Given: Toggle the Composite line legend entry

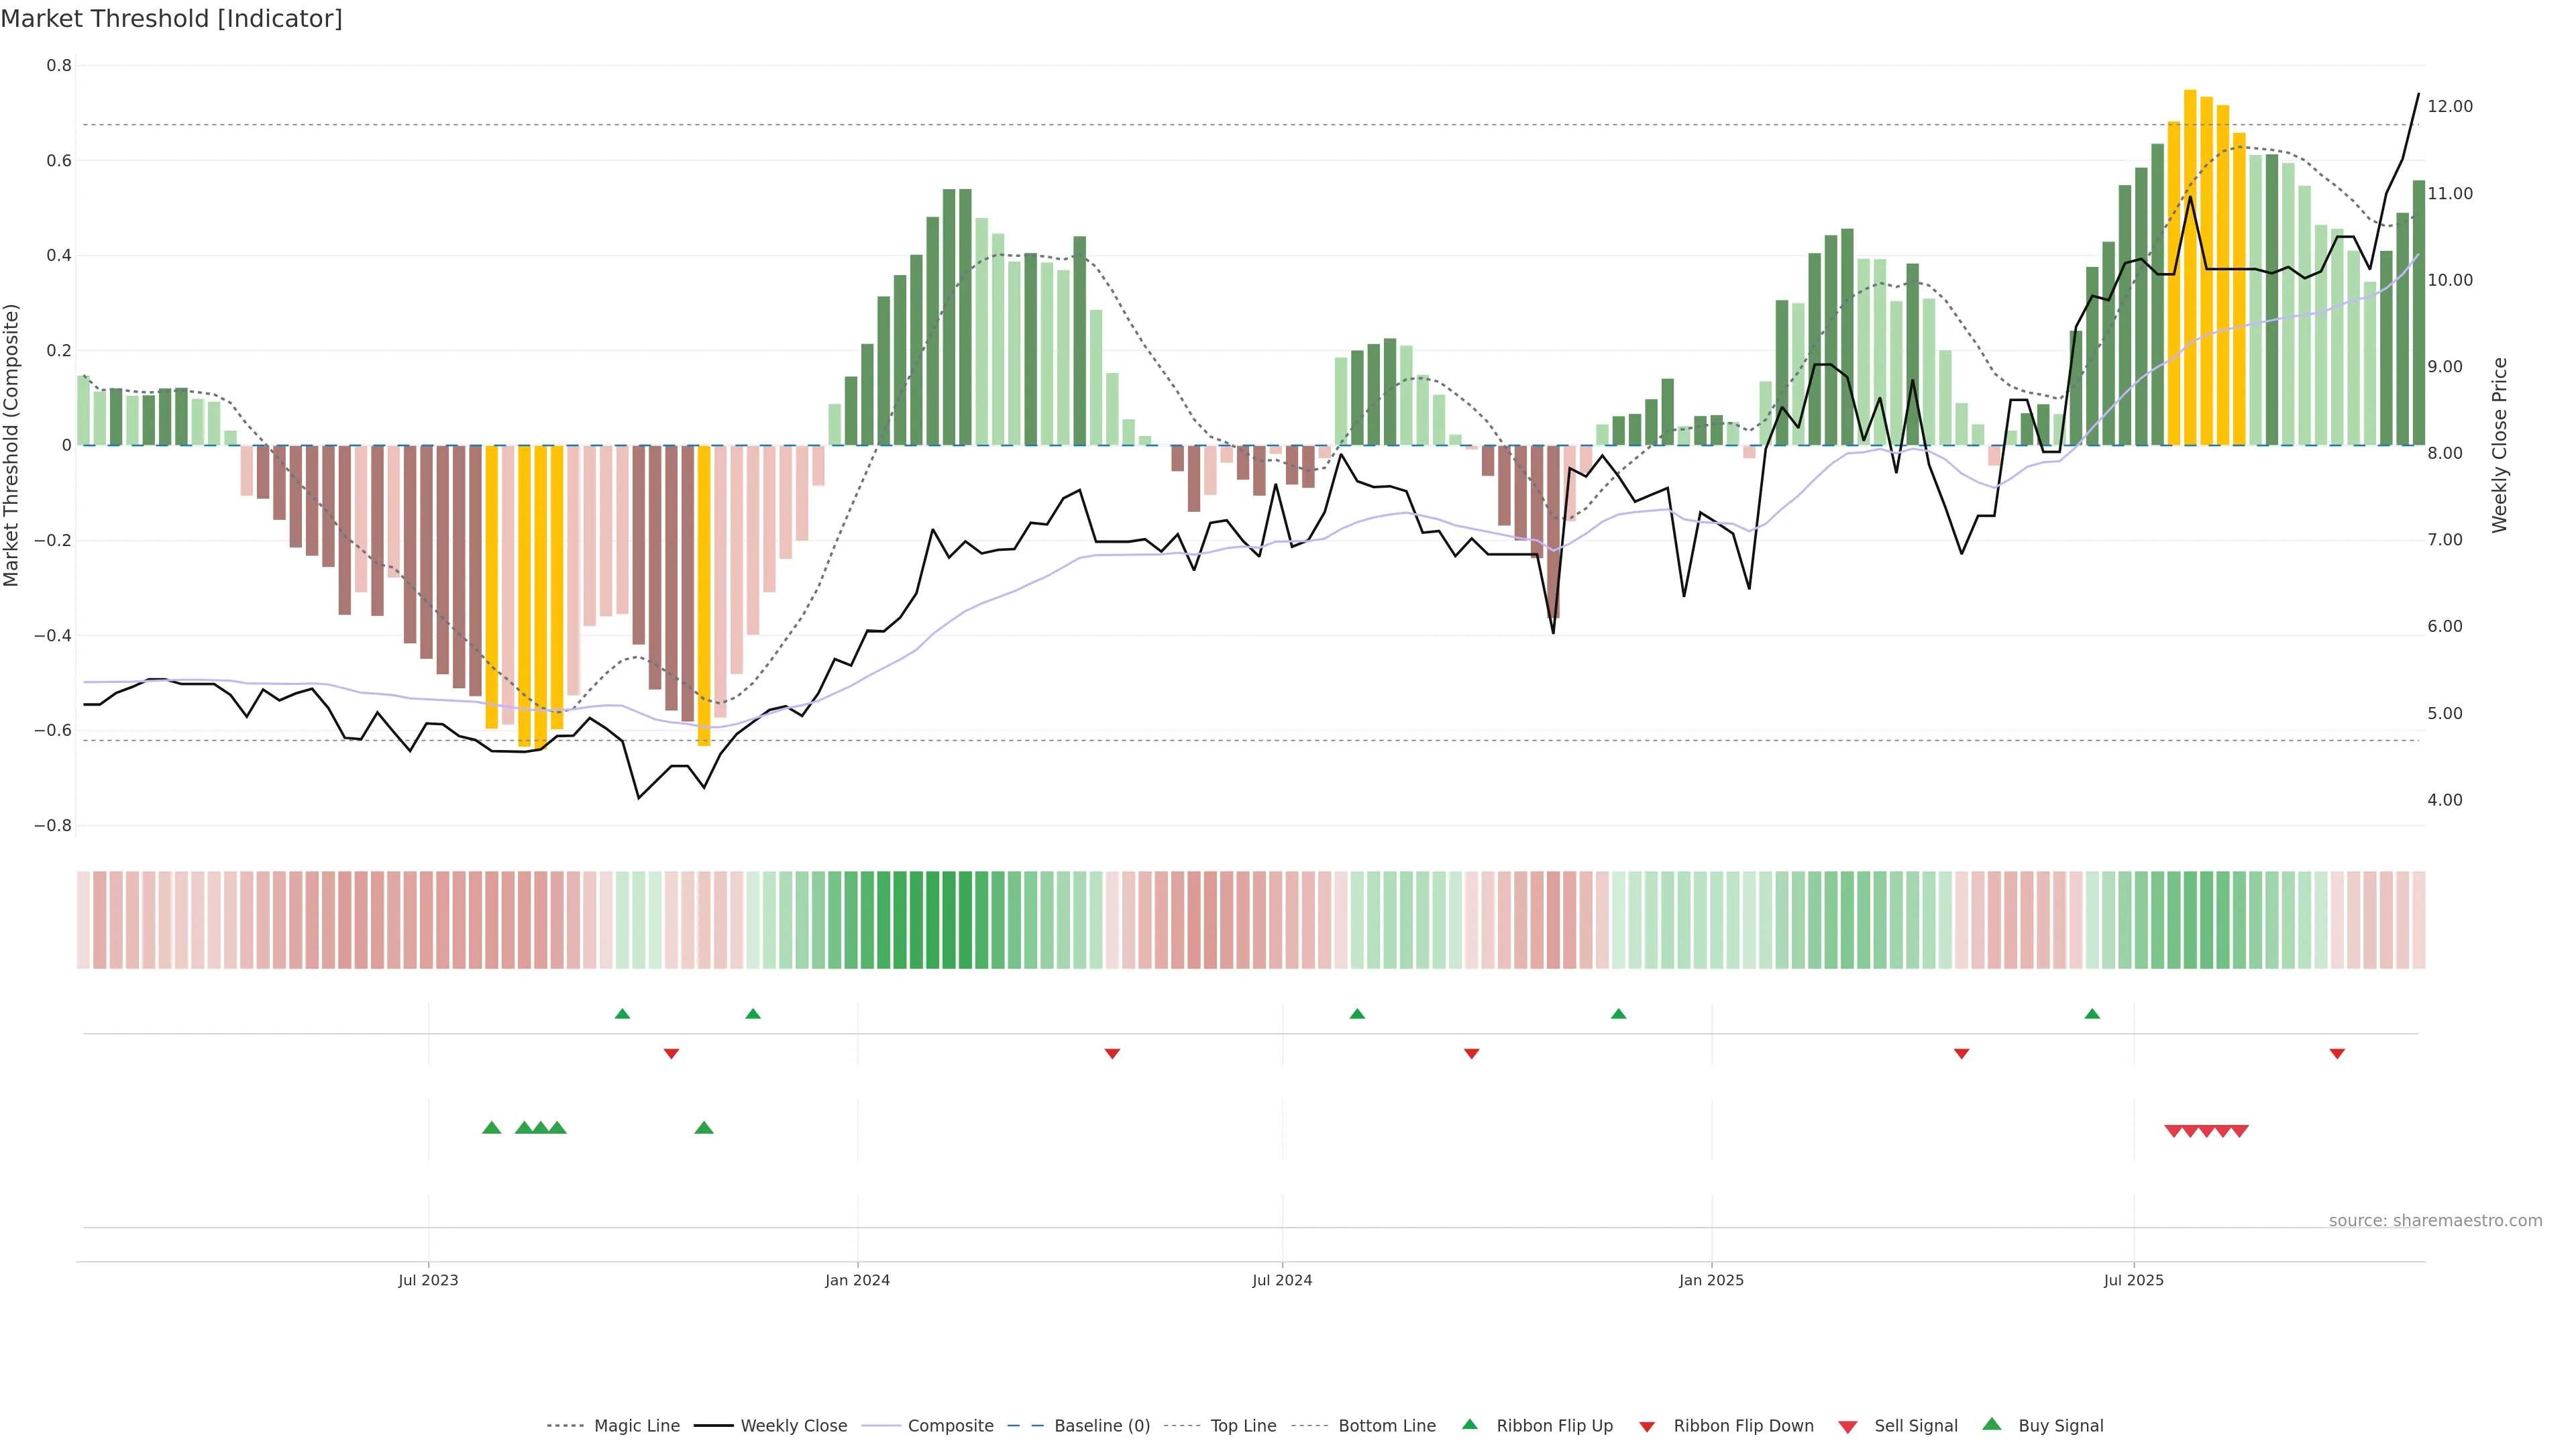Looking at the screenshot, I should [x=950, y=1426].
